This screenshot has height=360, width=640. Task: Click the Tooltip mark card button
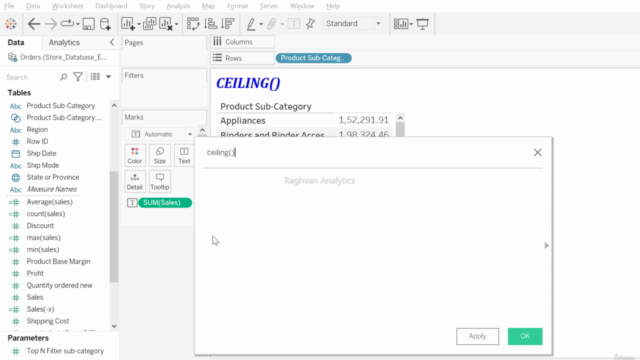[160, 182]
